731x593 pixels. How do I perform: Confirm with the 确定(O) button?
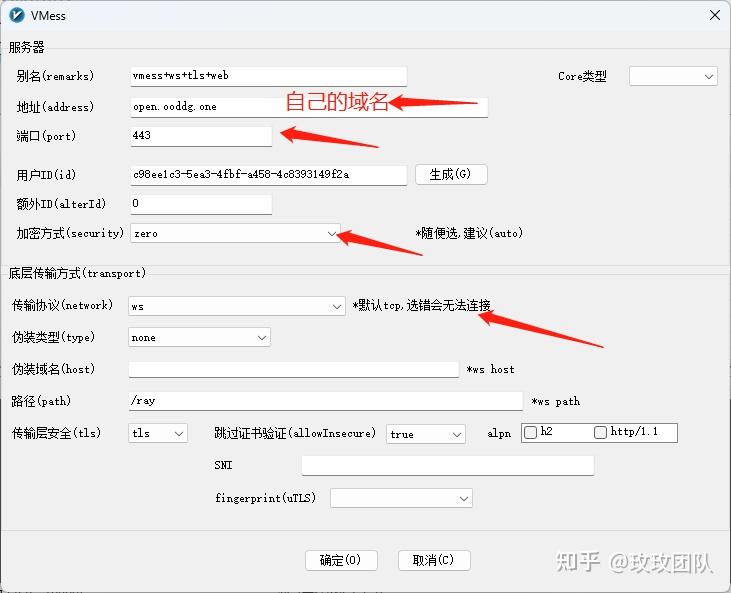(x=341, y=560)
